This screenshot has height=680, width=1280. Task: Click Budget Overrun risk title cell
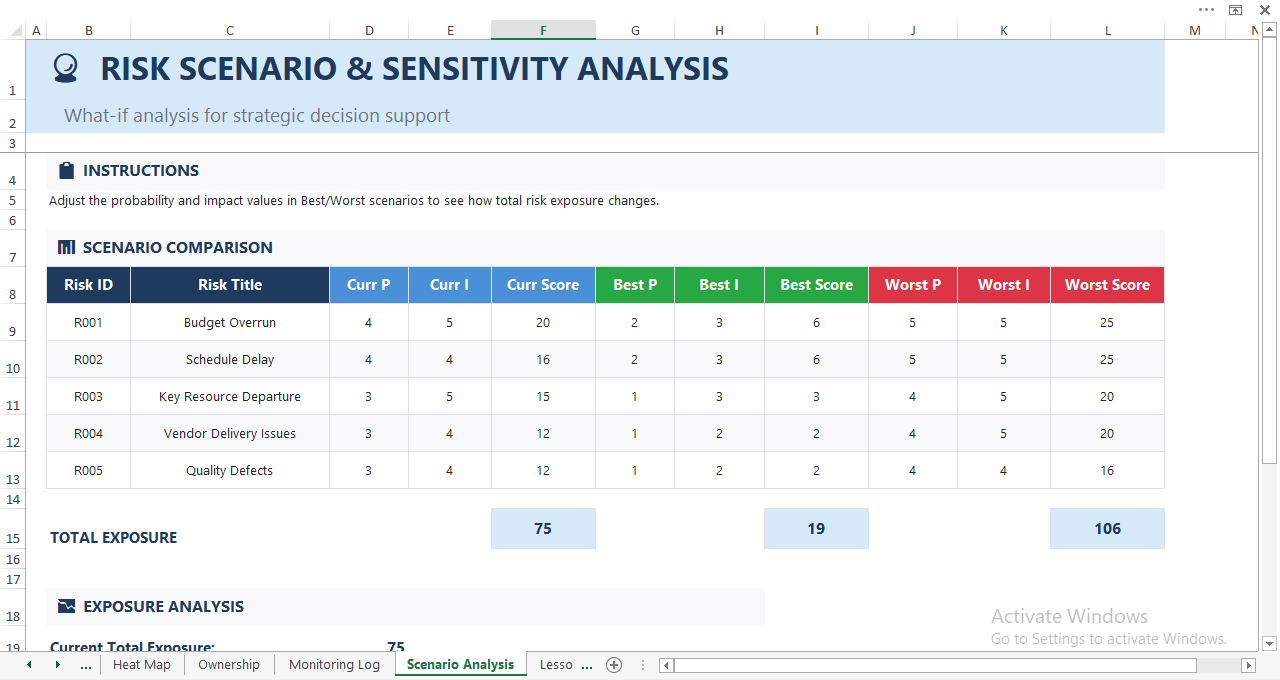pos(230,323)
